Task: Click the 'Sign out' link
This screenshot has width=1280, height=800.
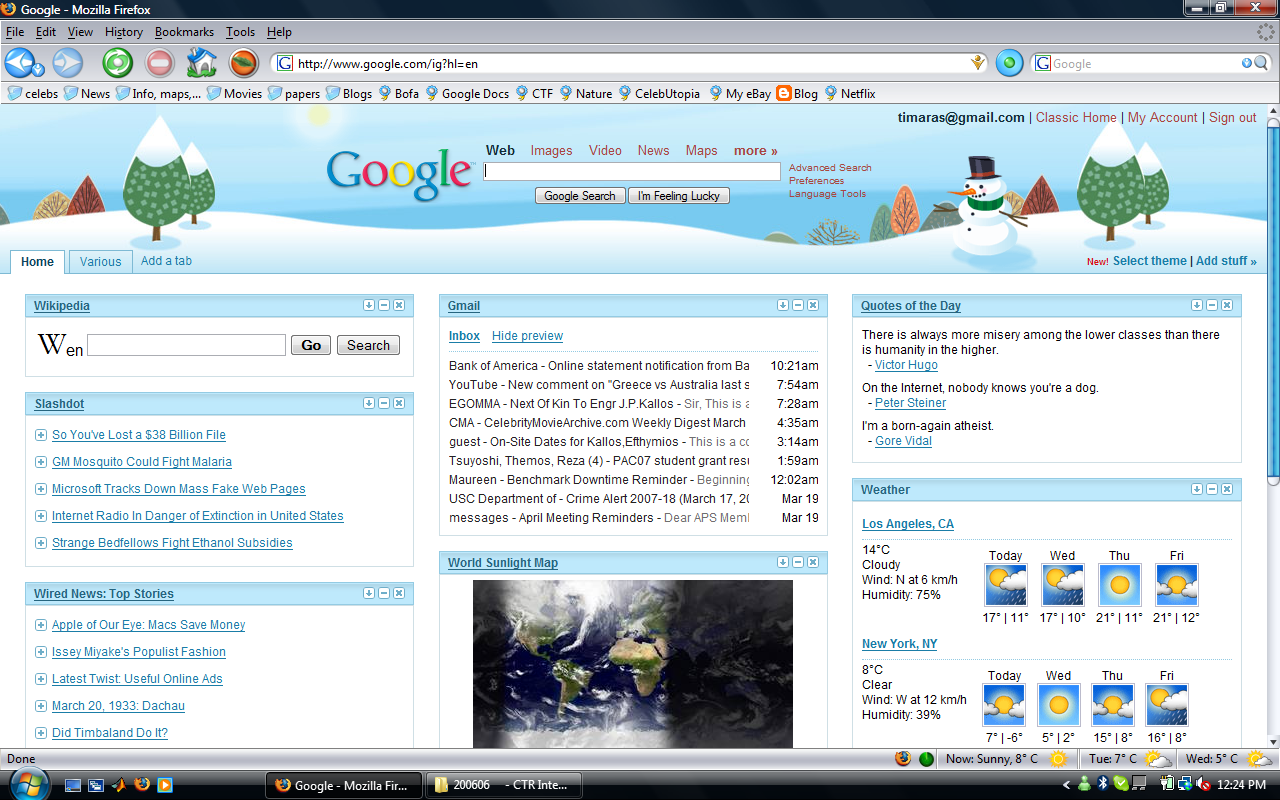Action: click(1233, 117)
